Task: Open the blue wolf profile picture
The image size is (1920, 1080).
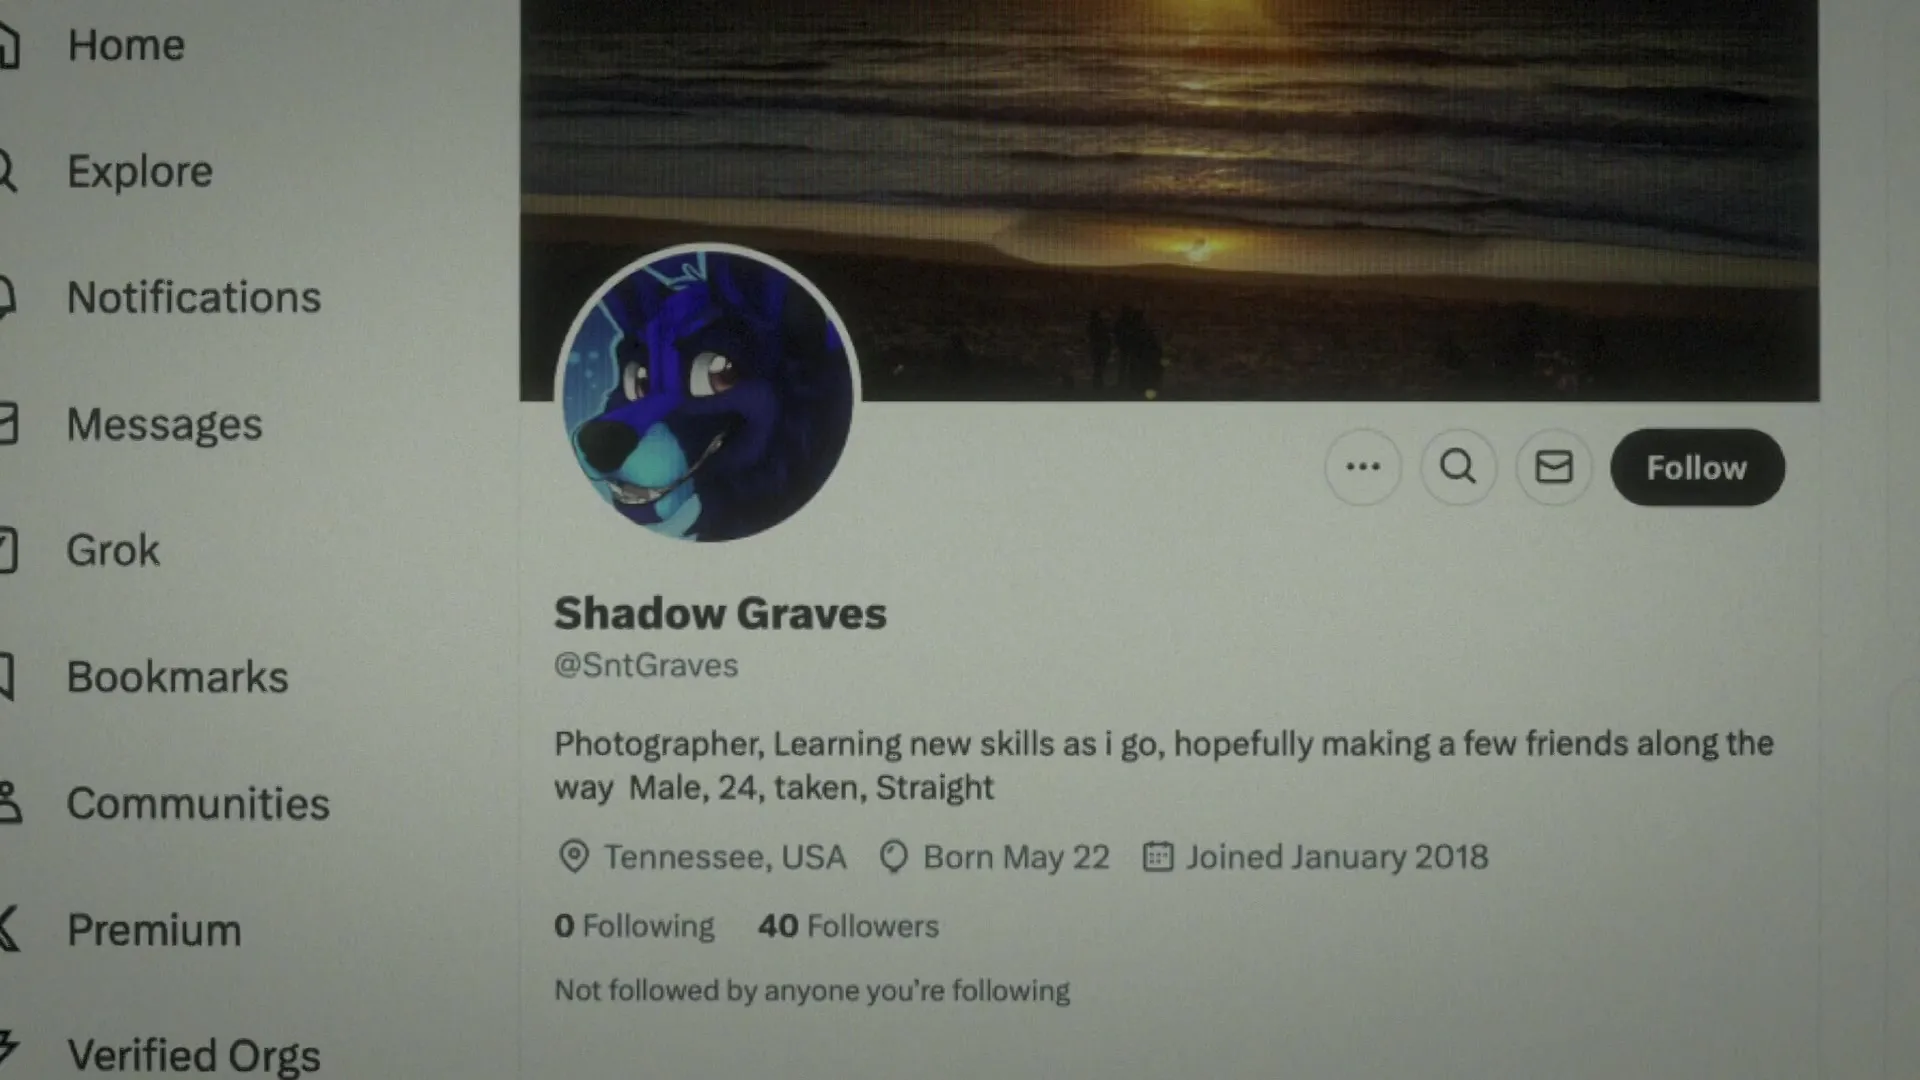Action: pos(708,395)
